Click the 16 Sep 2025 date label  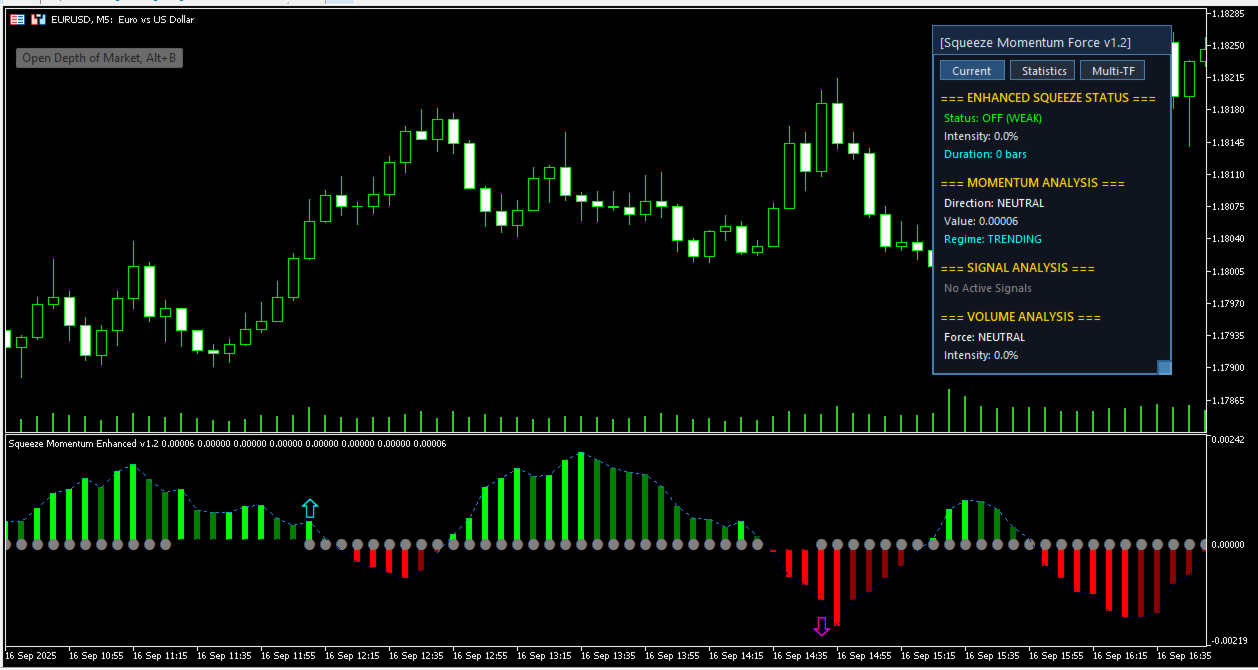coord(33,656)
